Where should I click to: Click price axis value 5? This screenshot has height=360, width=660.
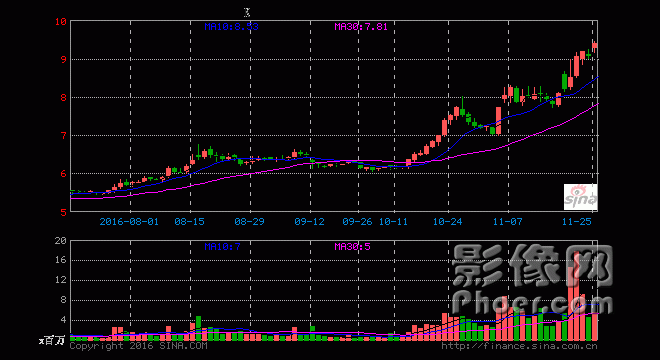coord(64,212)
